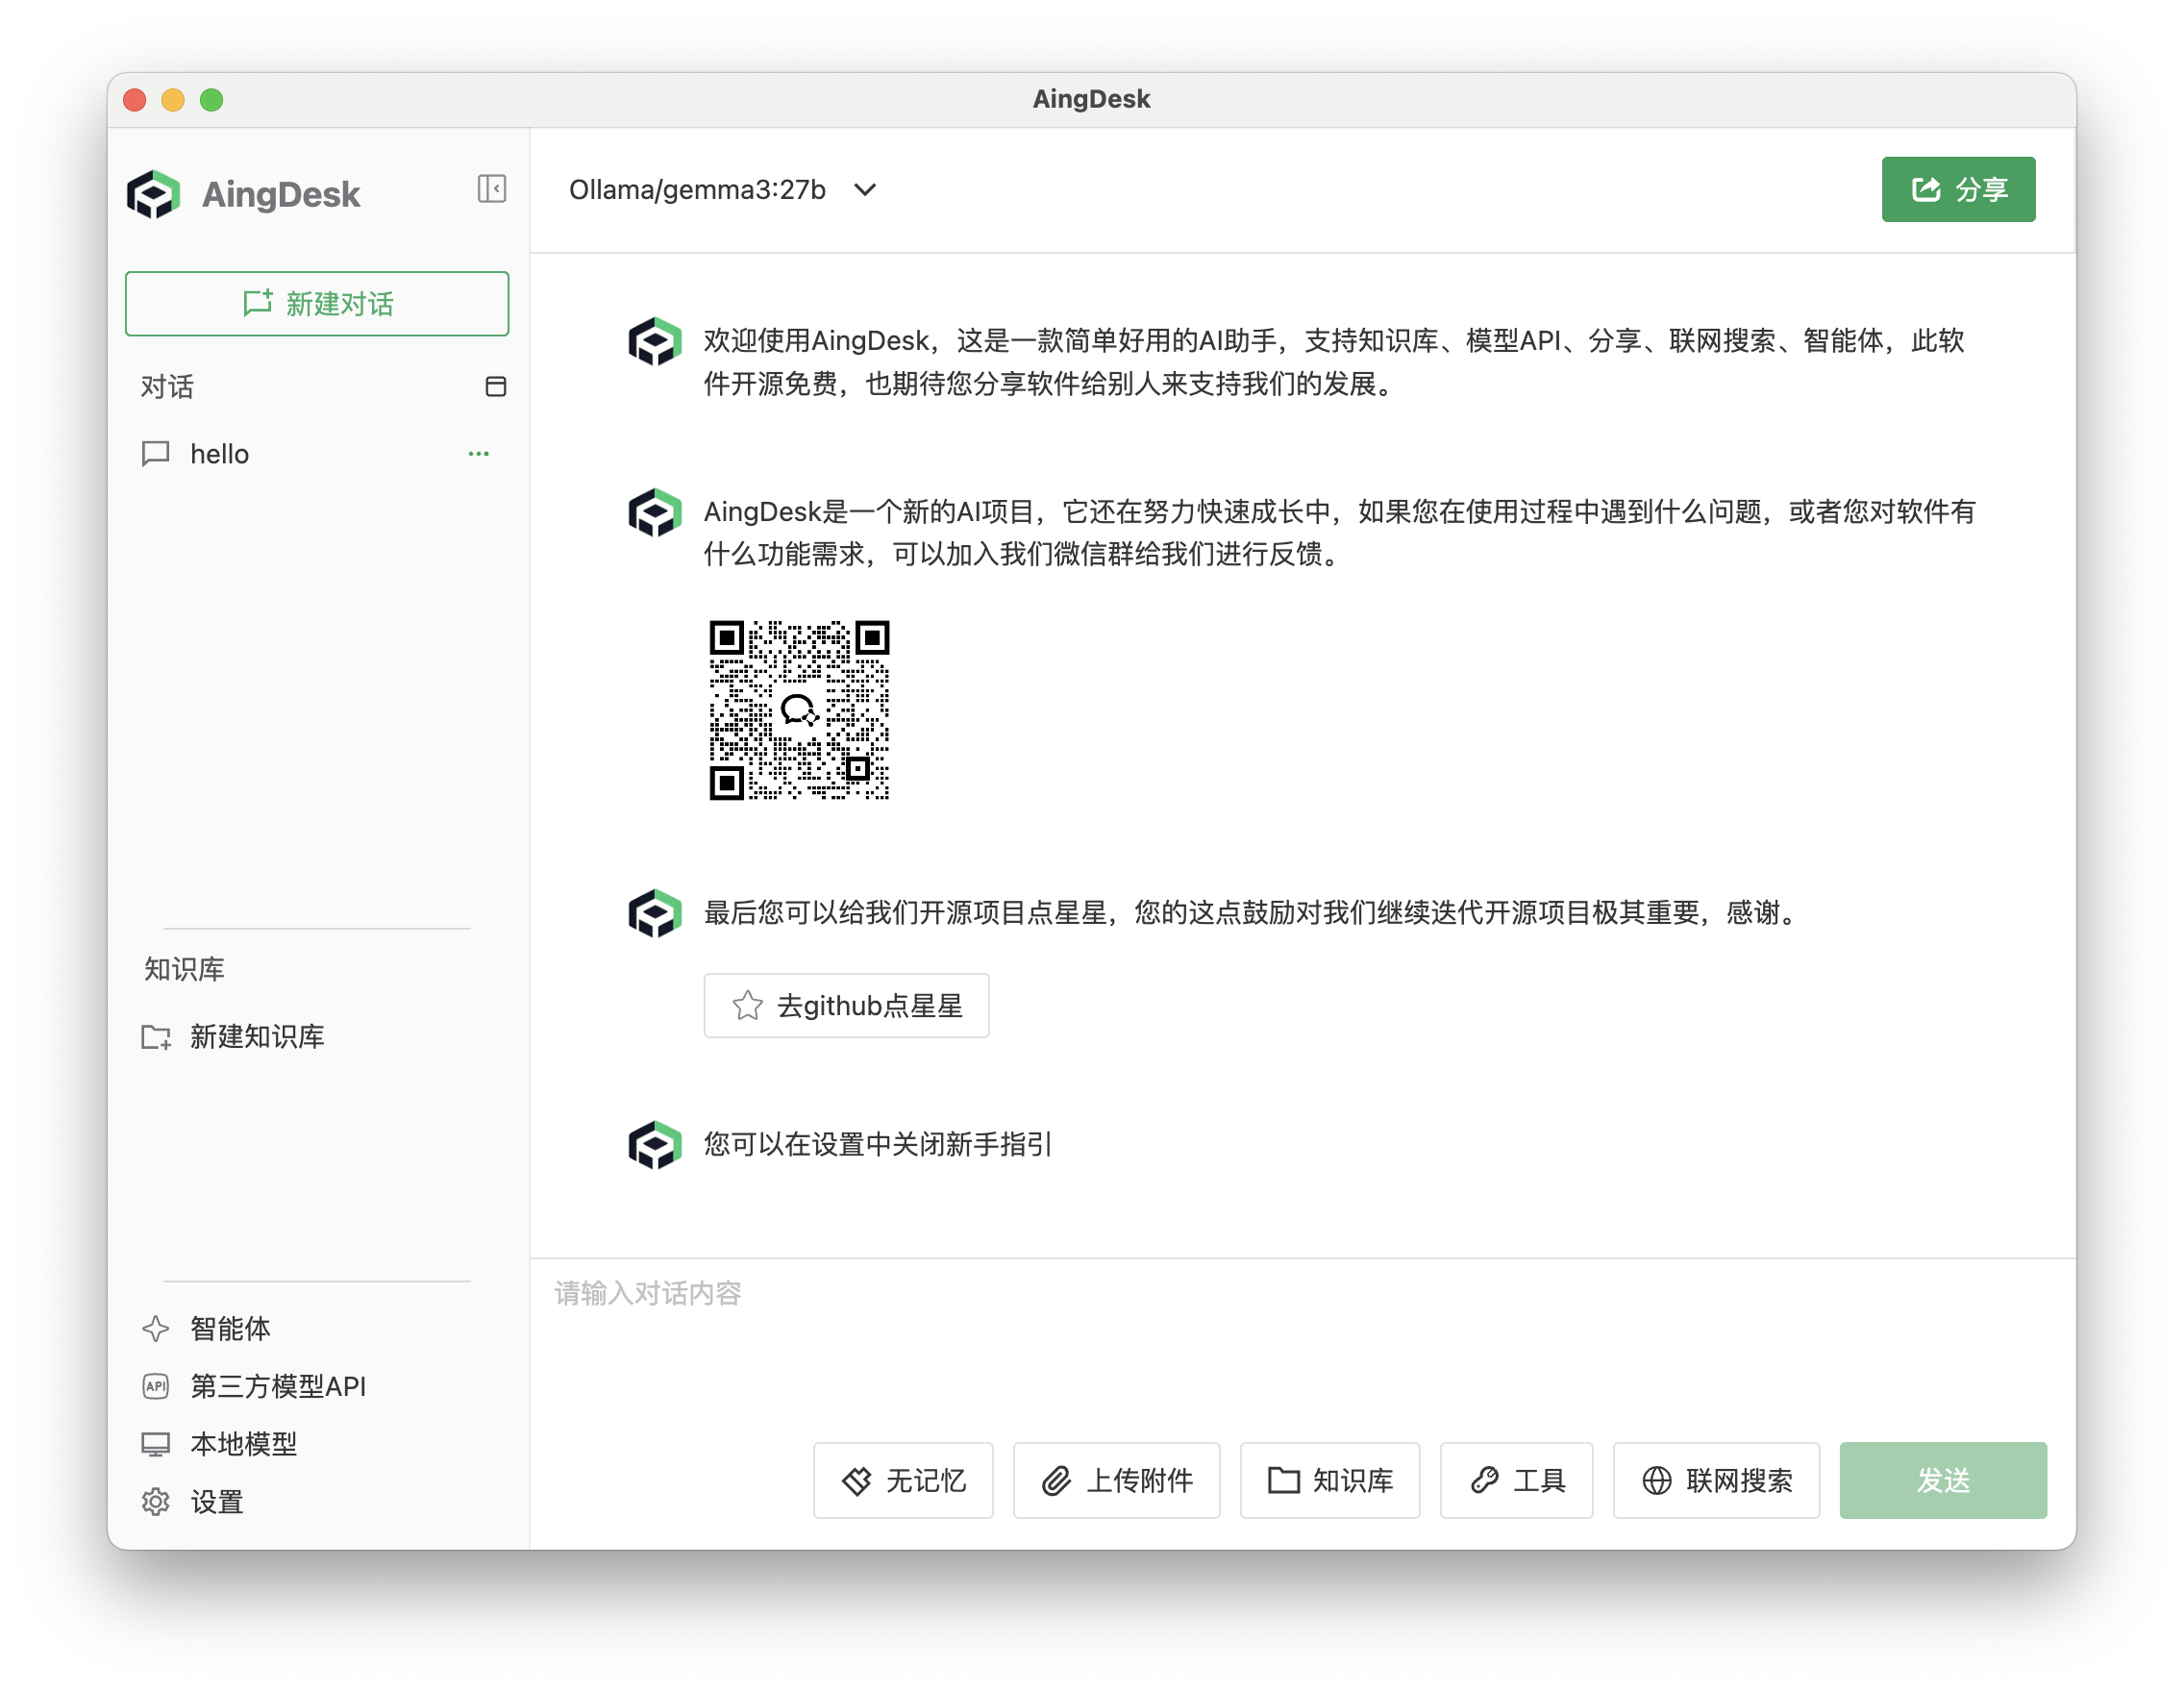Click the 分享 share button
Screen dimensions: 2184x1692
tap(1957, 189)
